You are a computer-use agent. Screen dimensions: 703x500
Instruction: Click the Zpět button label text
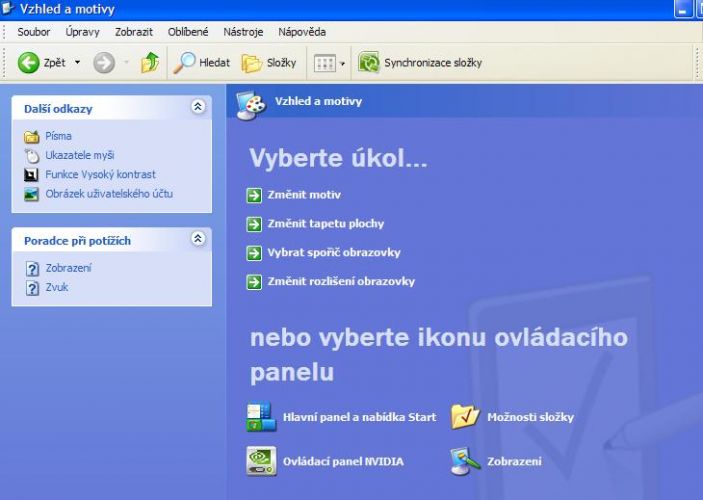tap(54, 63)
